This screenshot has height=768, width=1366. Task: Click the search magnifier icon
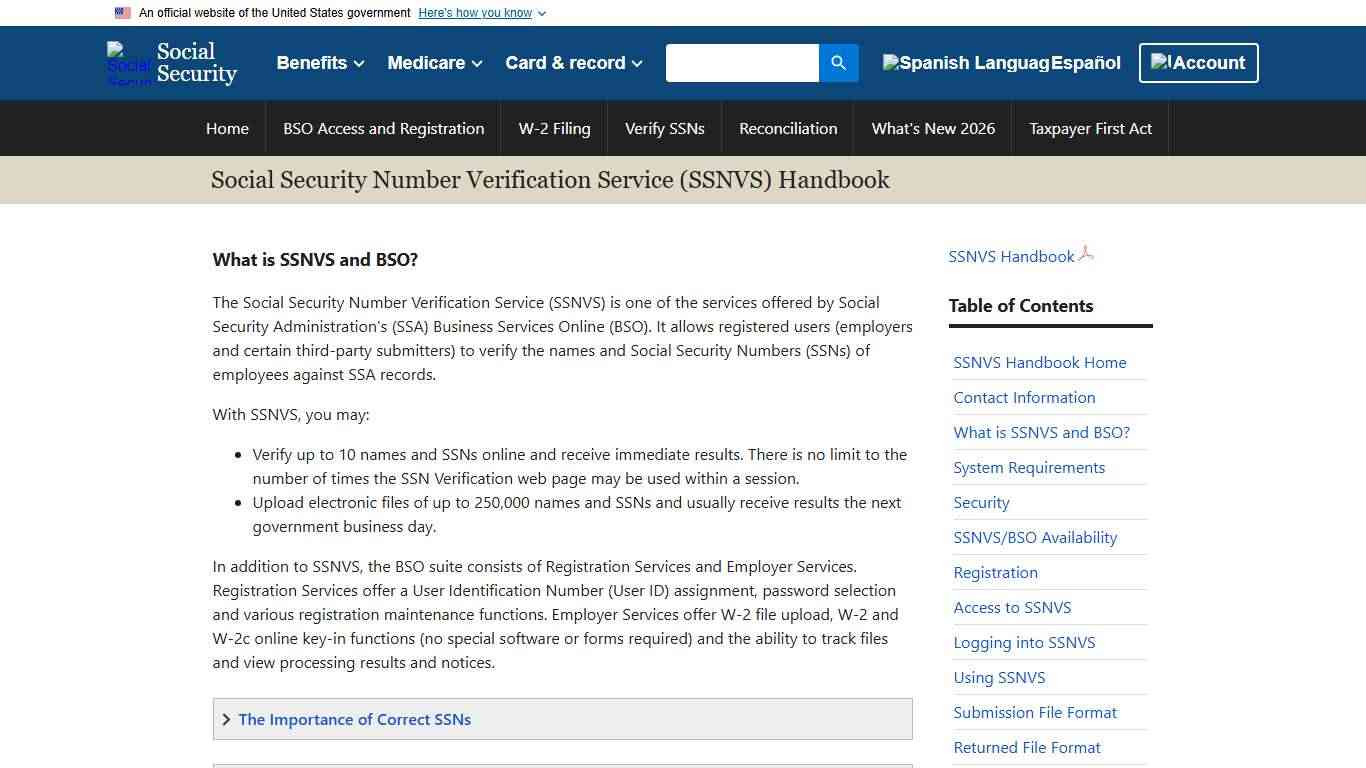tap(838, 62)
